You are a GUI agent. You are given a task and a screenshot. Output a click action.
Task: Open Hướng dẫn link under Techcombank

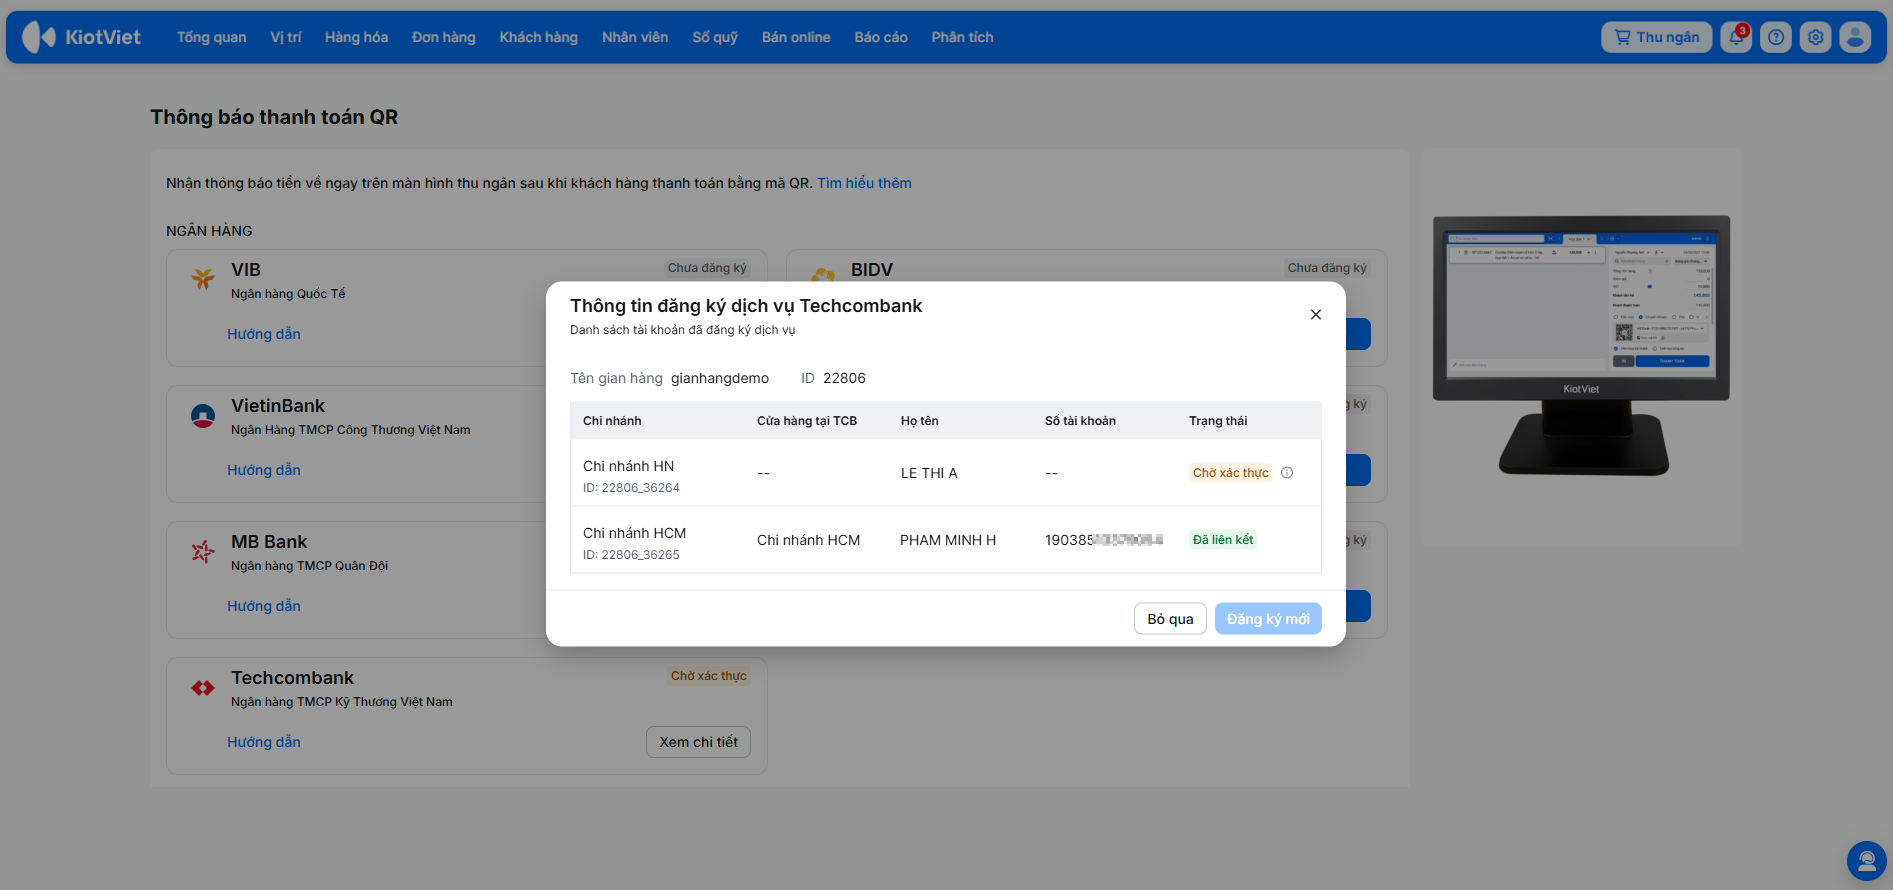click(x=264, y=742)
